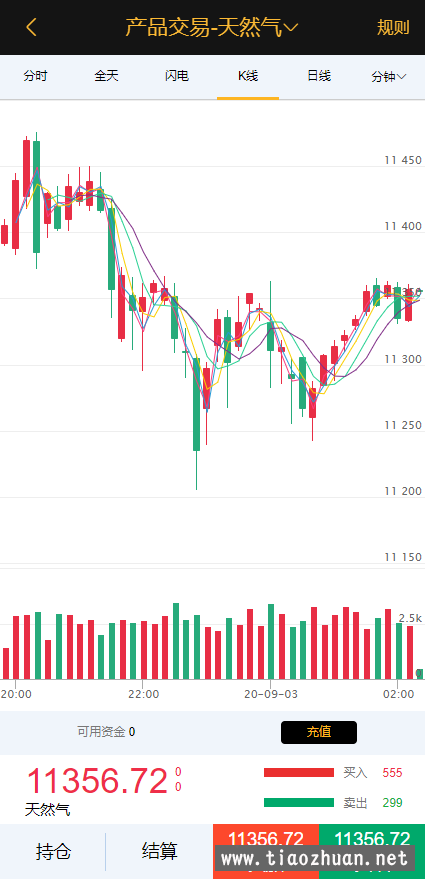
Task: Open the 持仓 positions section
Action: pos(53,852)
